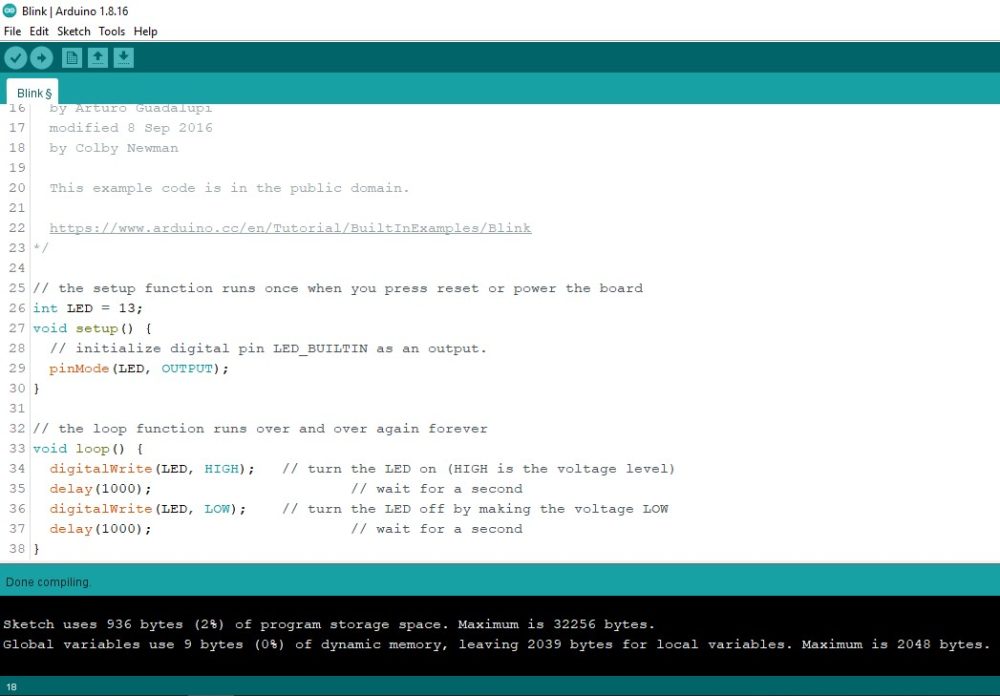Click the Arduino logo in the title bar

pos(10,11)
